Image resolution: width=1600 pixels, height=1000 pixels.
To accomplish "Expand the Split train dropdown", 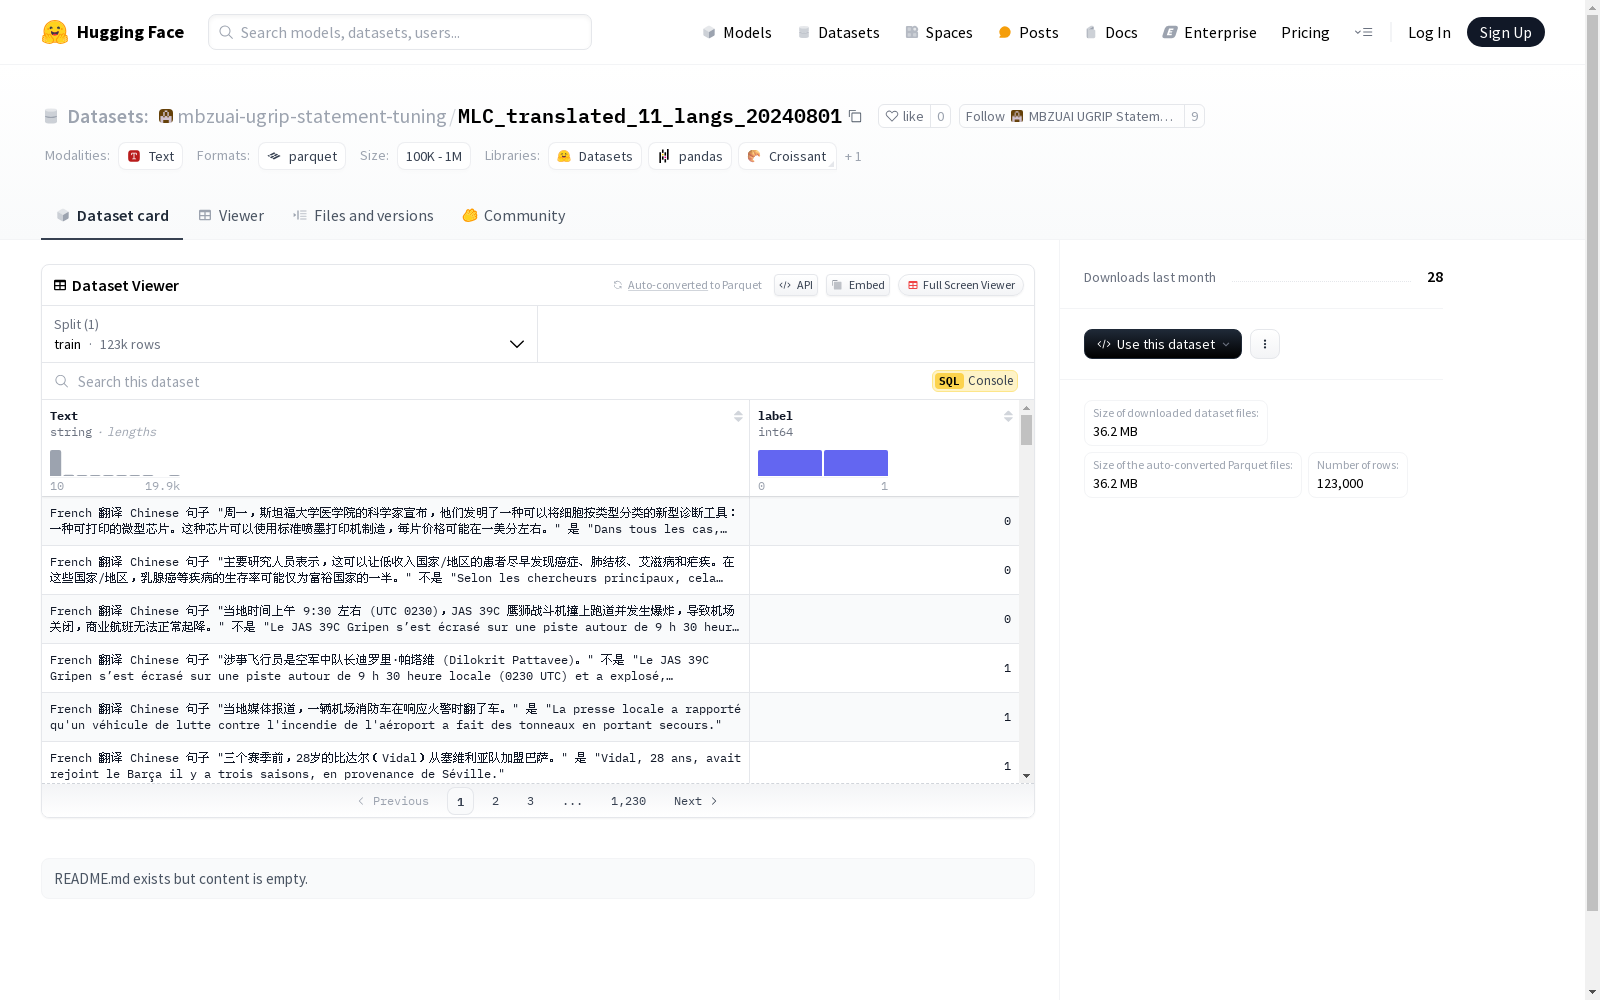I will tap(290, 334).
